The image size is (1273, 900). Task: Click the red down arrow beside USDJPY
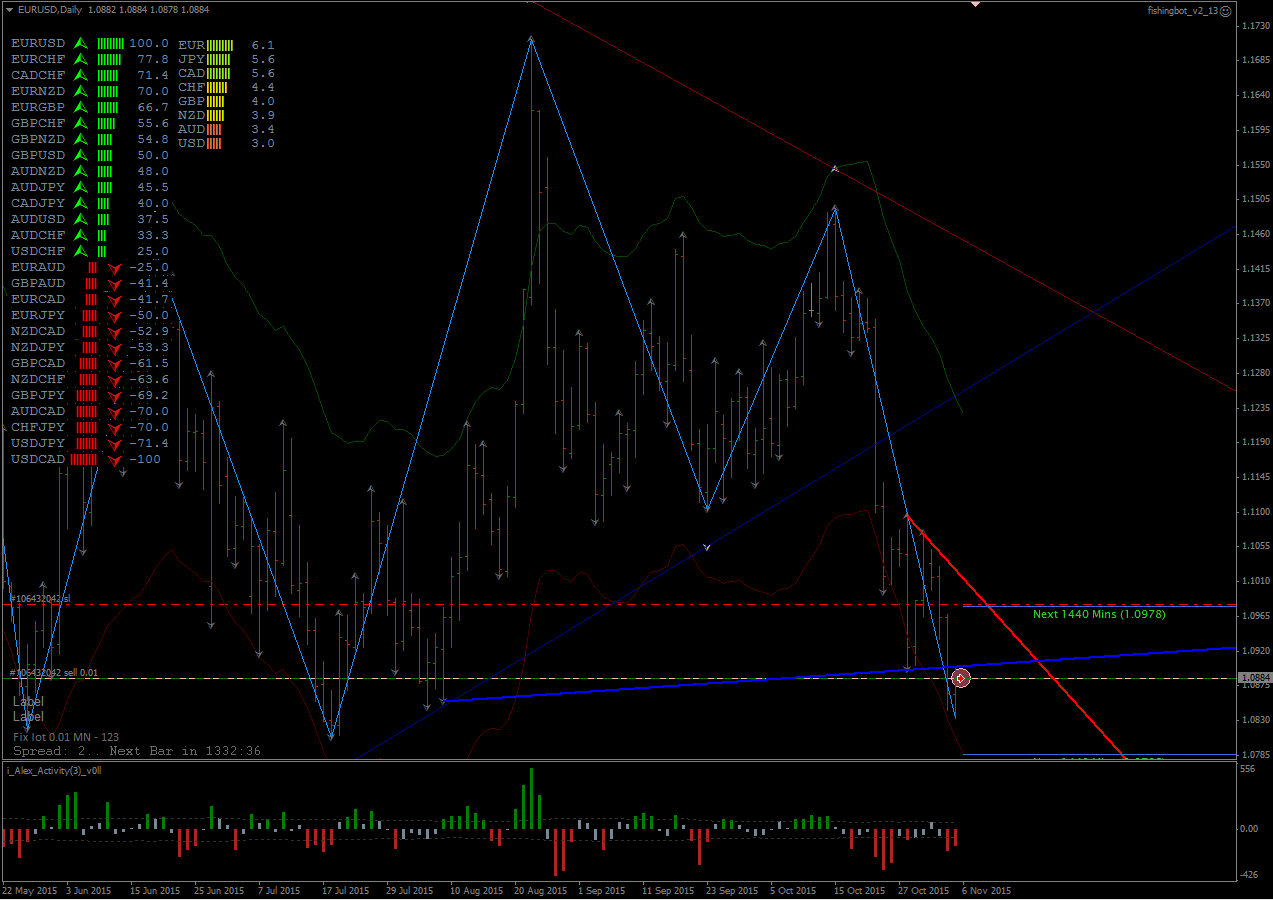[x=114, y=445]
